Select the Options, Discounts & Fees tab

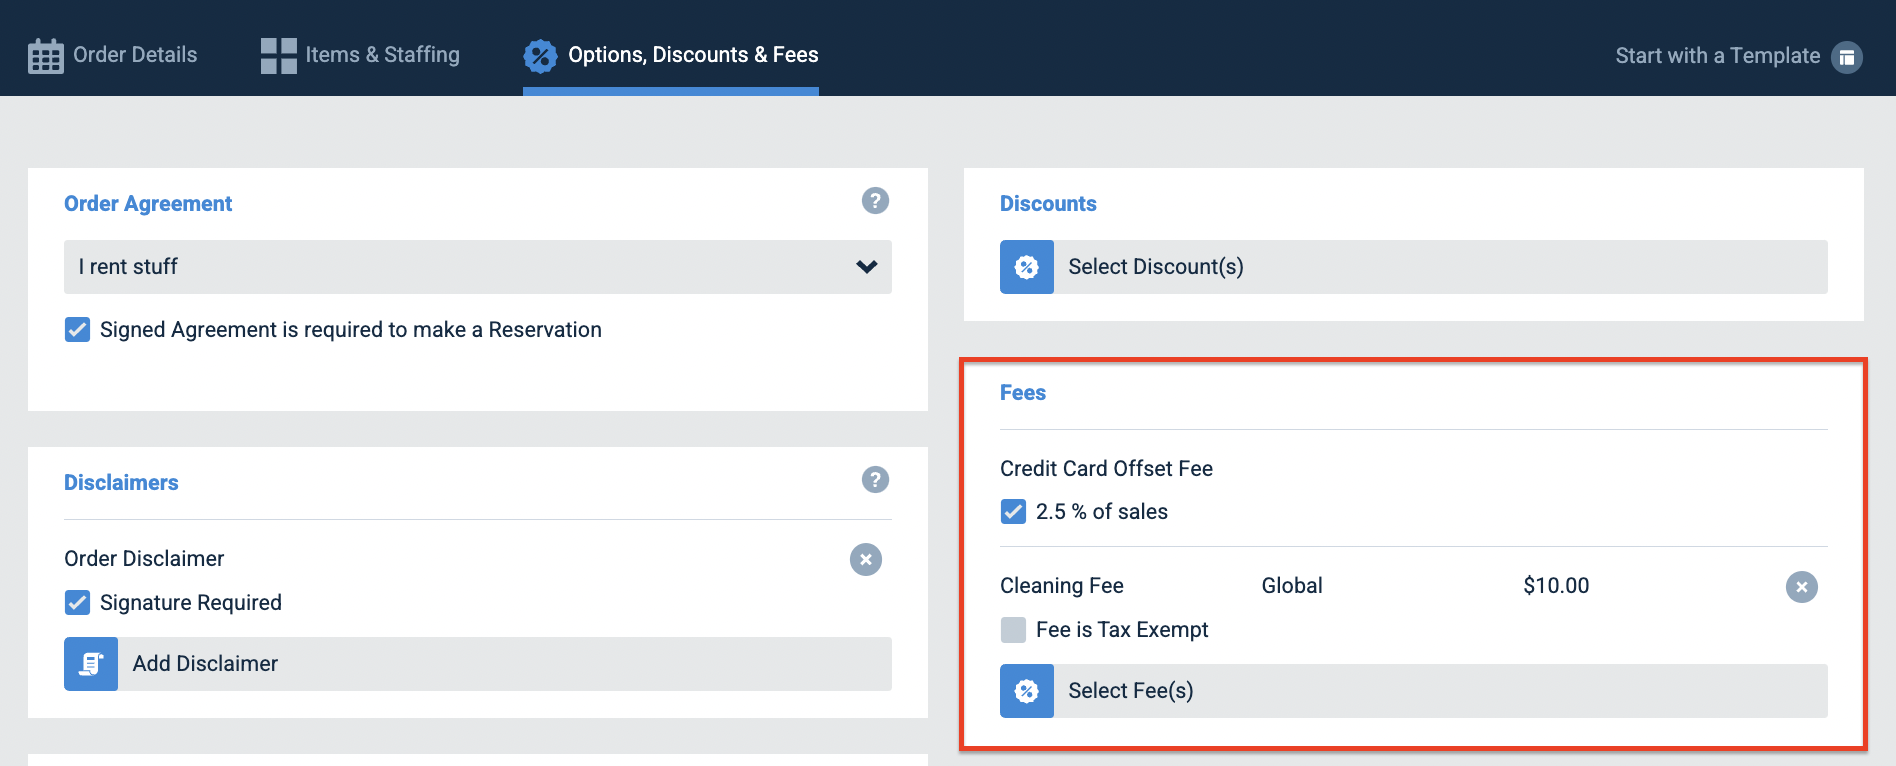[x=671, y=55]
